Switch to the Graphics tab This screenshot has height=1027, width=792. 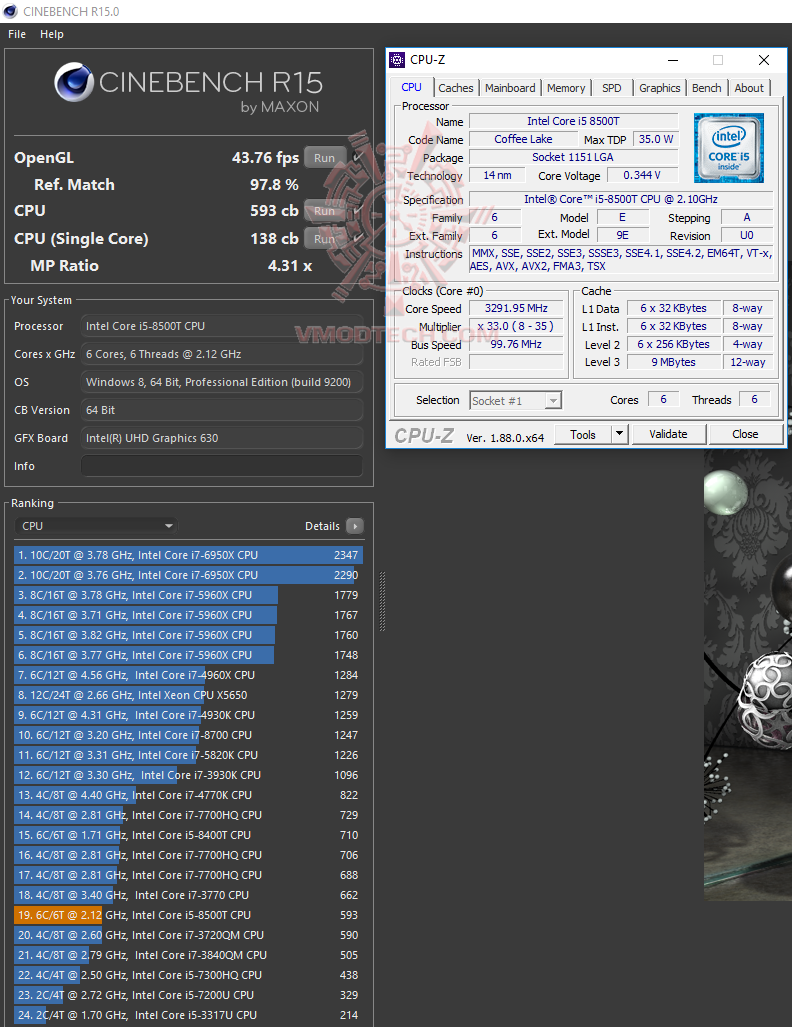[660, 88]
